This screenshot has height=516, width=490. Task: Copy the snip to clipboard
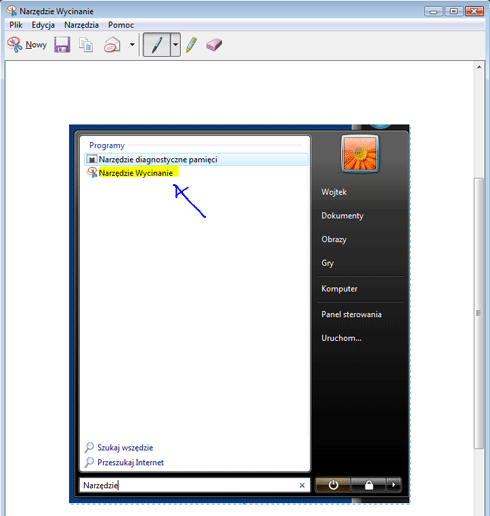(86, 45)
